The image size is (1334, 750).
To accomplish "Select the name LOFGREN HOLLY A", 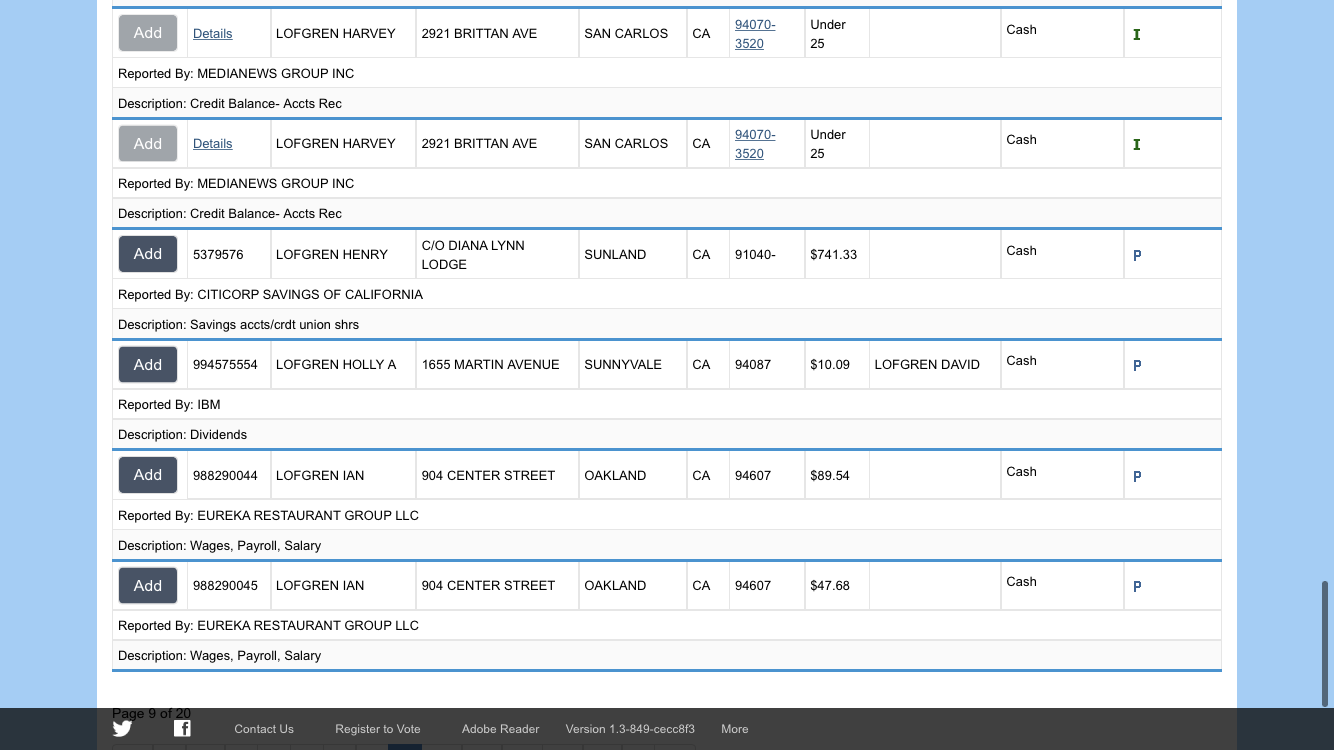I will tap(336, 365).
